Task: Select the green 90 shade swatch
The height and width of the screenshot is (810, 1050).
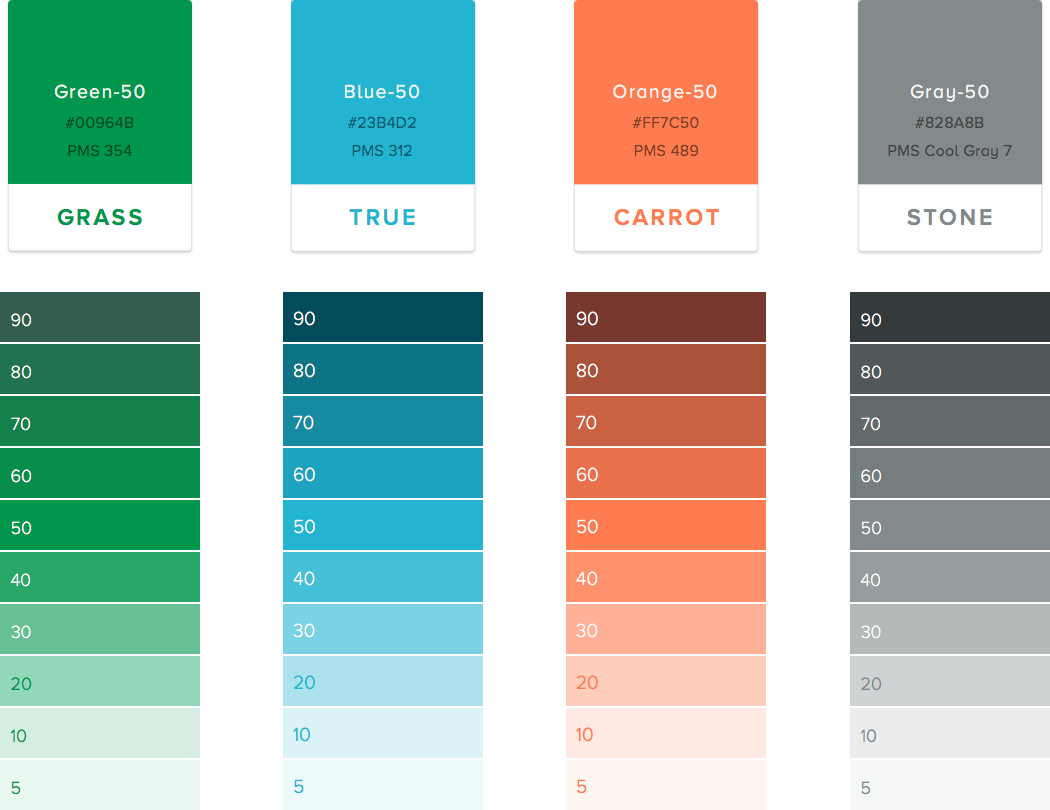Action: [100, 317]
